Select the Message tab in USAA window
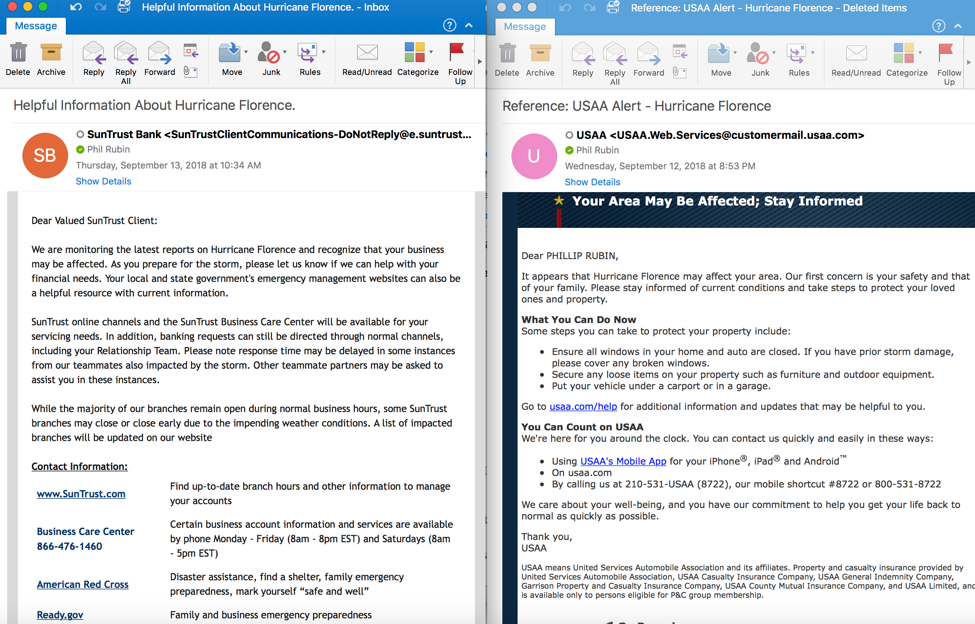The width and height of the screenshot is (975, 624). (525, 26)
